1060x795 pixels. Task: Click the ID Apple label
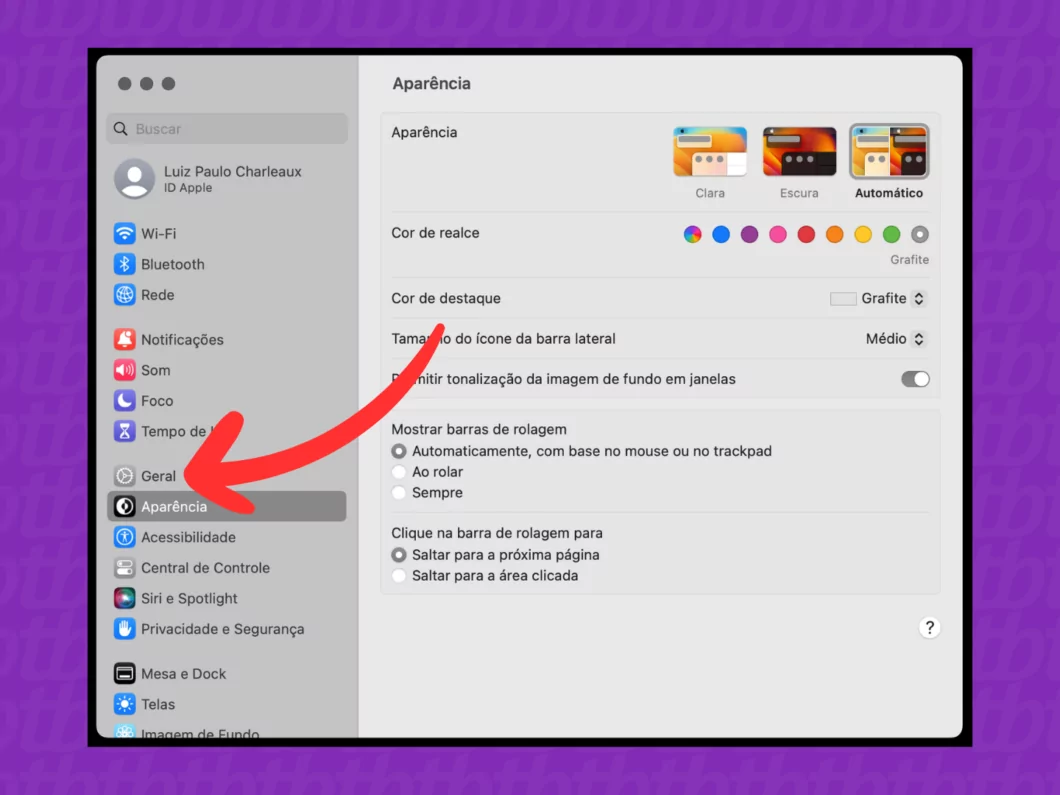(188, 188)
